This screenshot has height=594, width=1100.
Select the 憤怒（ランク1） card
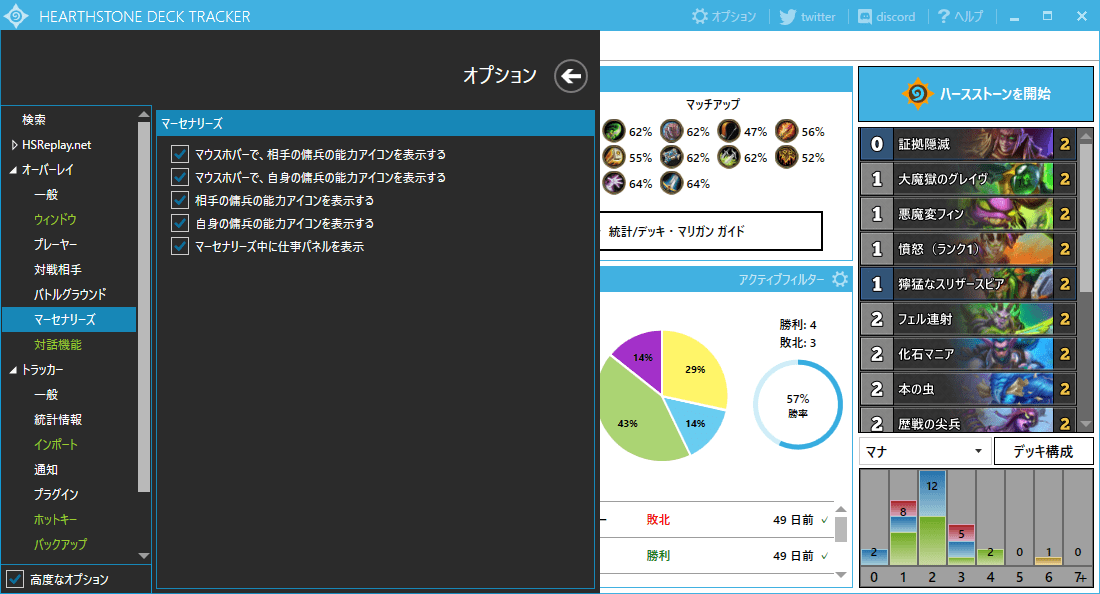[968, 249]
